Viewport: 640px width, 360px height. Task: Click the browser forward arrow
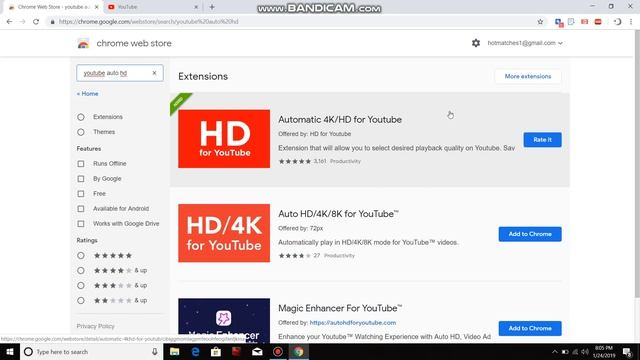(22, 22)
